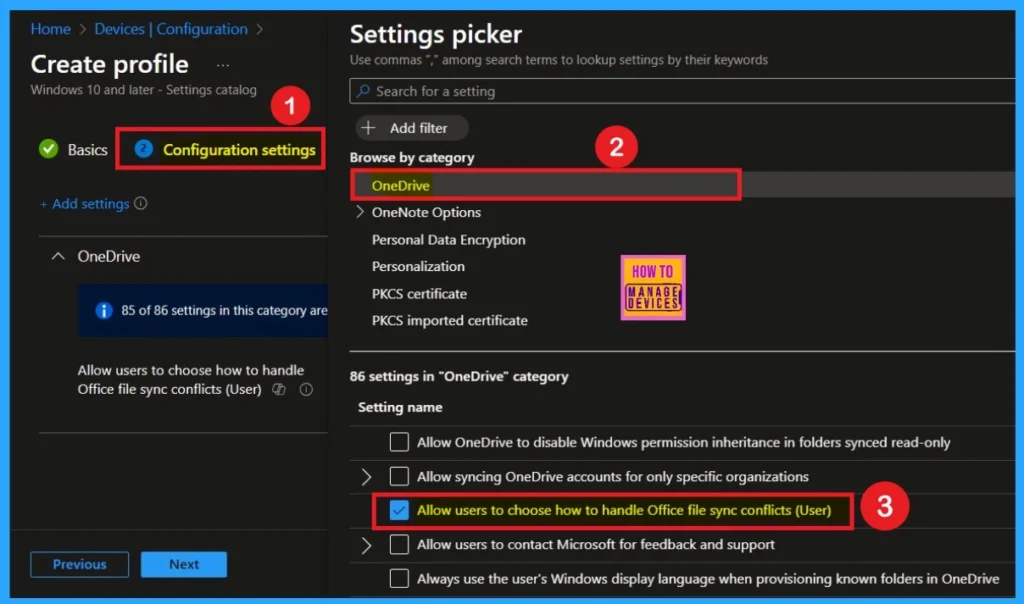Expand the OneNote Options category
This screenshot has width=1024, height=604.
pyautogui.click(x=360, y=212)
